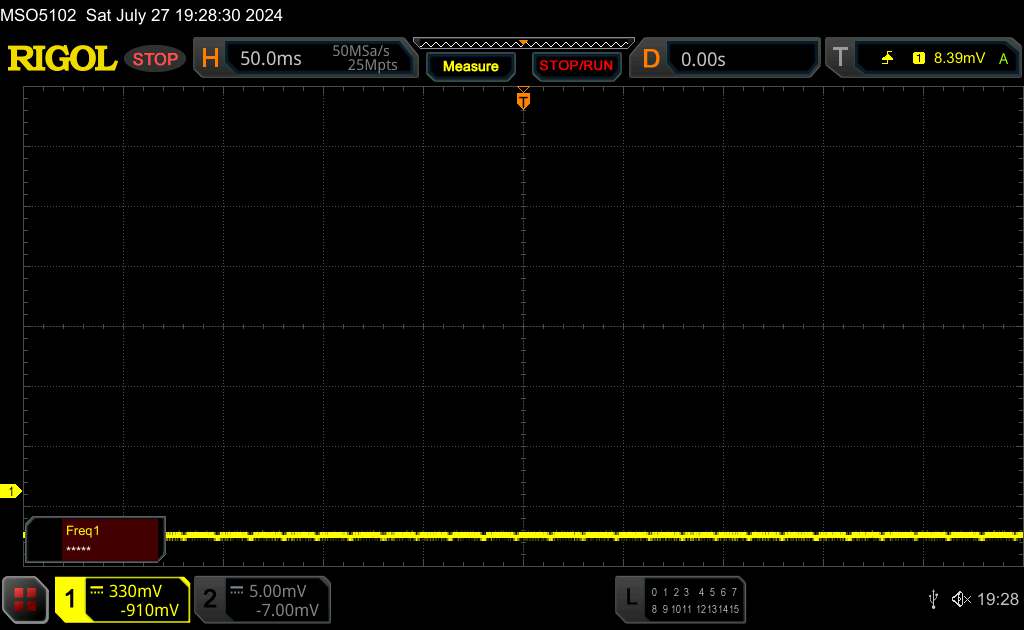Click the channel 1 ground level marker

tap(10, 491)
